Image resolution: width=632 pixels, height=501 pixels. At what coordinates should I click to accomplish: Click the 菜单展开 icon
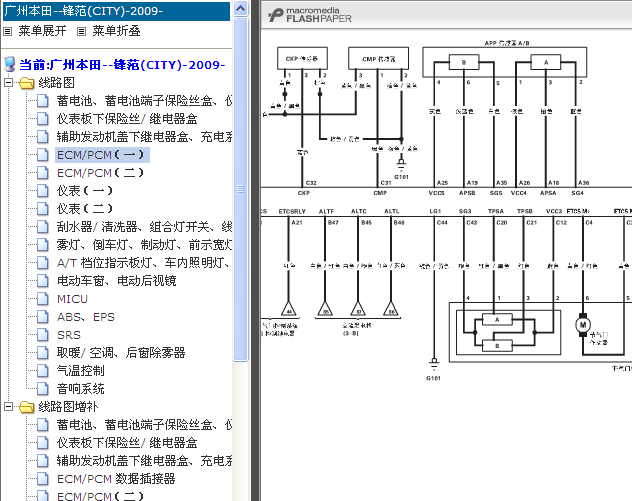(x=7, y=31)
